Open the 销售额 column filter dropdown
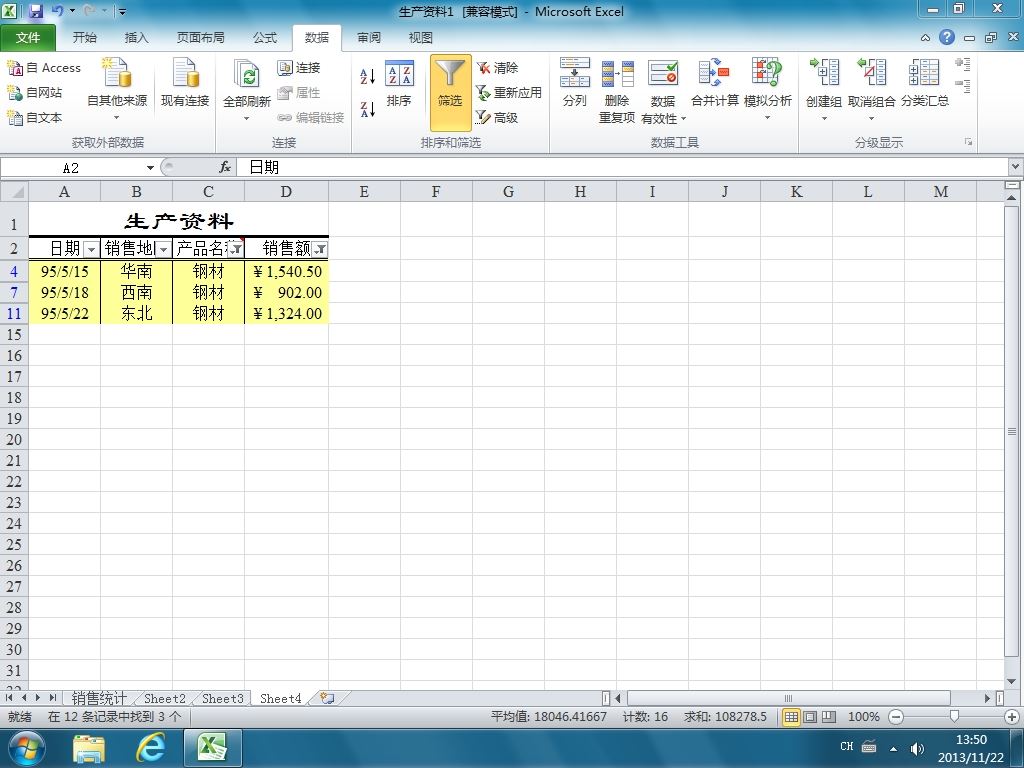The height and width of the screenshot is (768, 1024). [320, 249]
